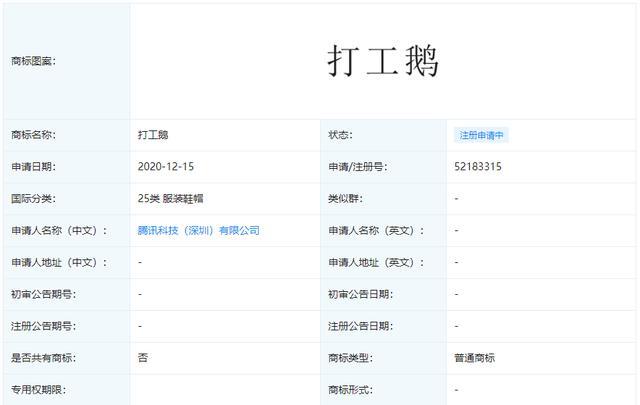Click the 普通商标 trademark type value
Screen dimensions: 640x405
click(474, 357)
